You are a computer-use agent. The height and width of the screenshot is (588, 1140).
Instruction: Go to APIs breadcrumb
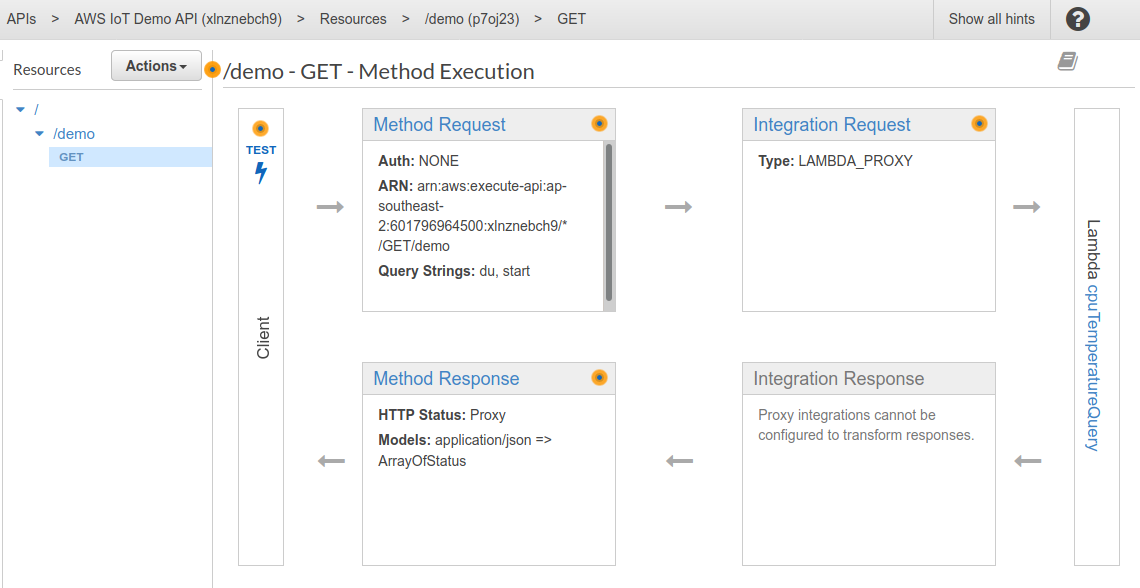pos(21,19)
